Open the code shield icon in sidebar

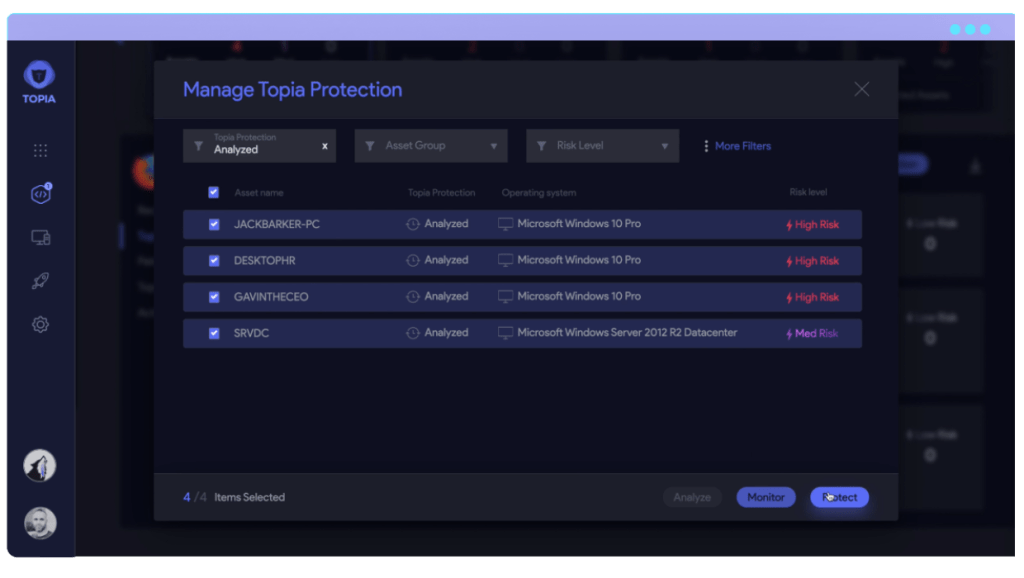[40, 194]
